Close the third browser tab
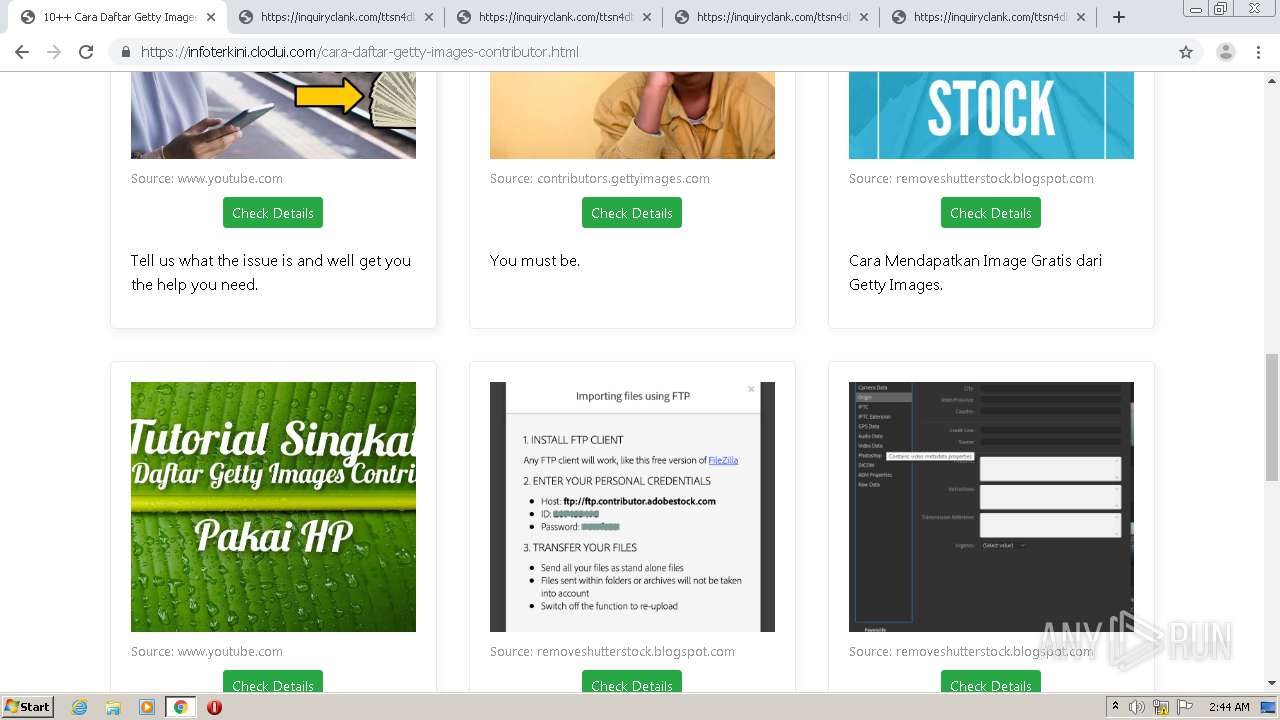This screenshot has width=1280, height=720. 646,17
